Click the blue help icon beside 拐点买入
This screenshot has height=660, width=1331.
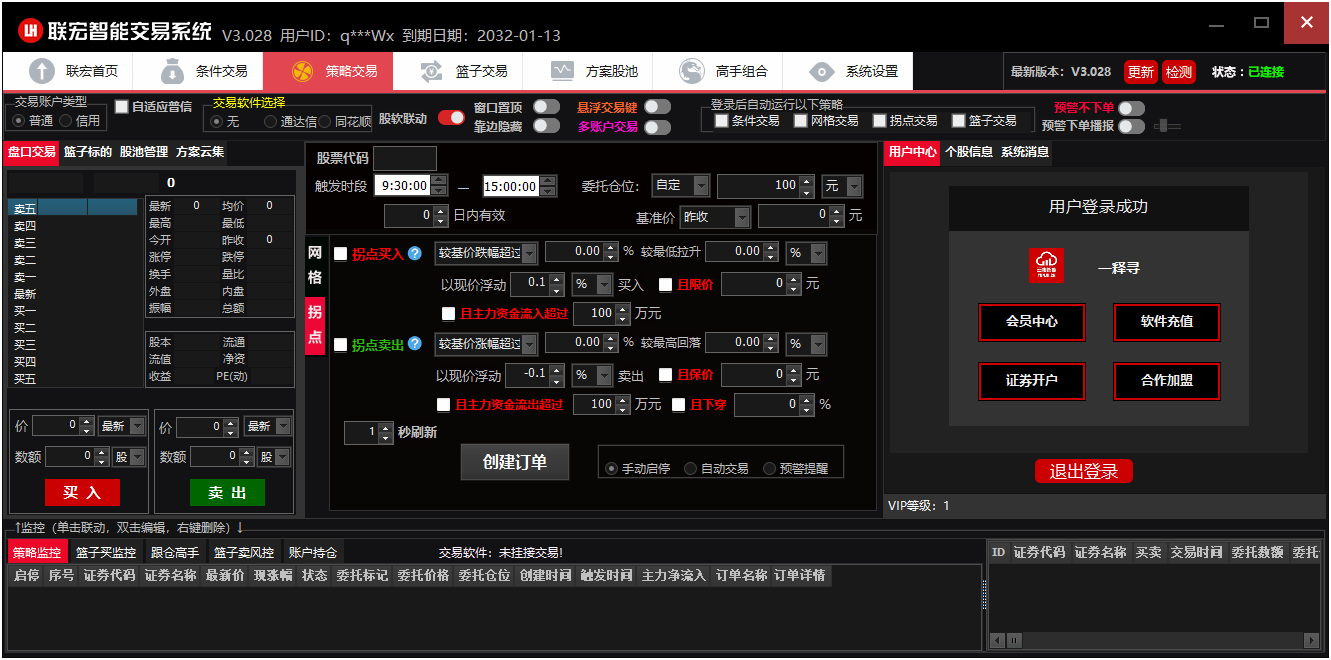click(415, 254)
